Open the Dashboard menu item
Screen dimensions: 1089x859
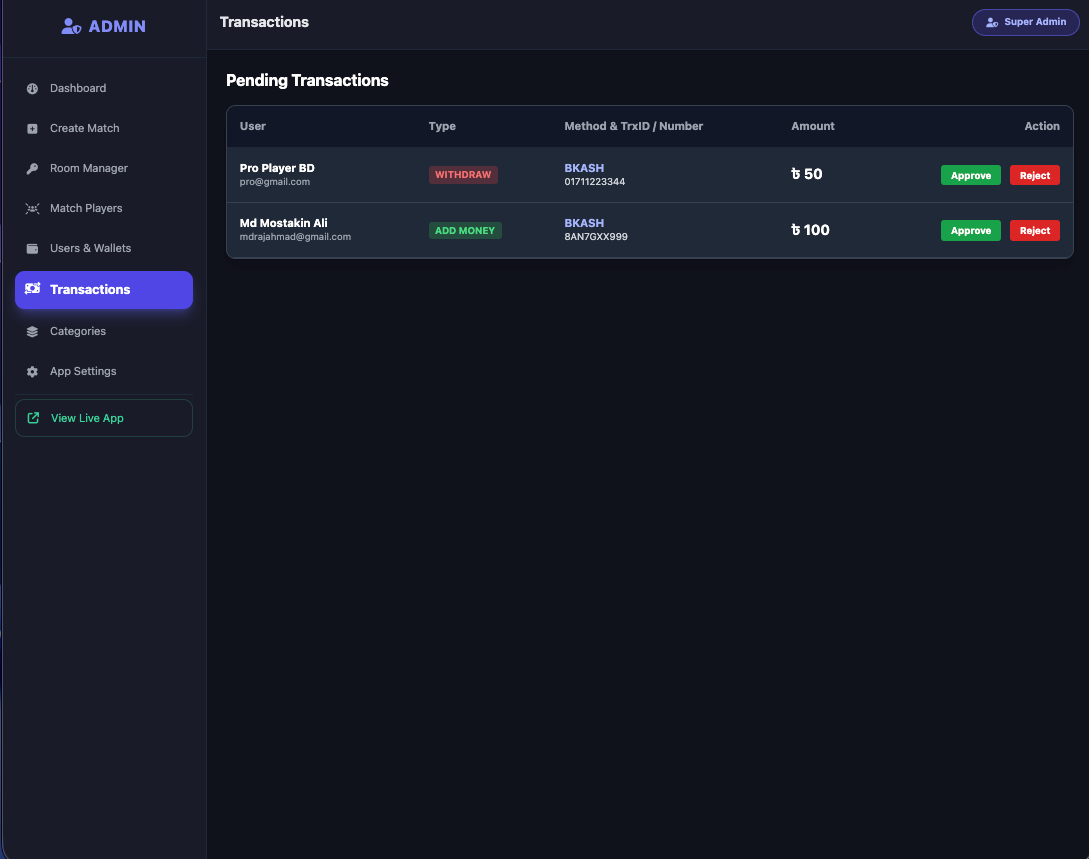coord(104,88)
